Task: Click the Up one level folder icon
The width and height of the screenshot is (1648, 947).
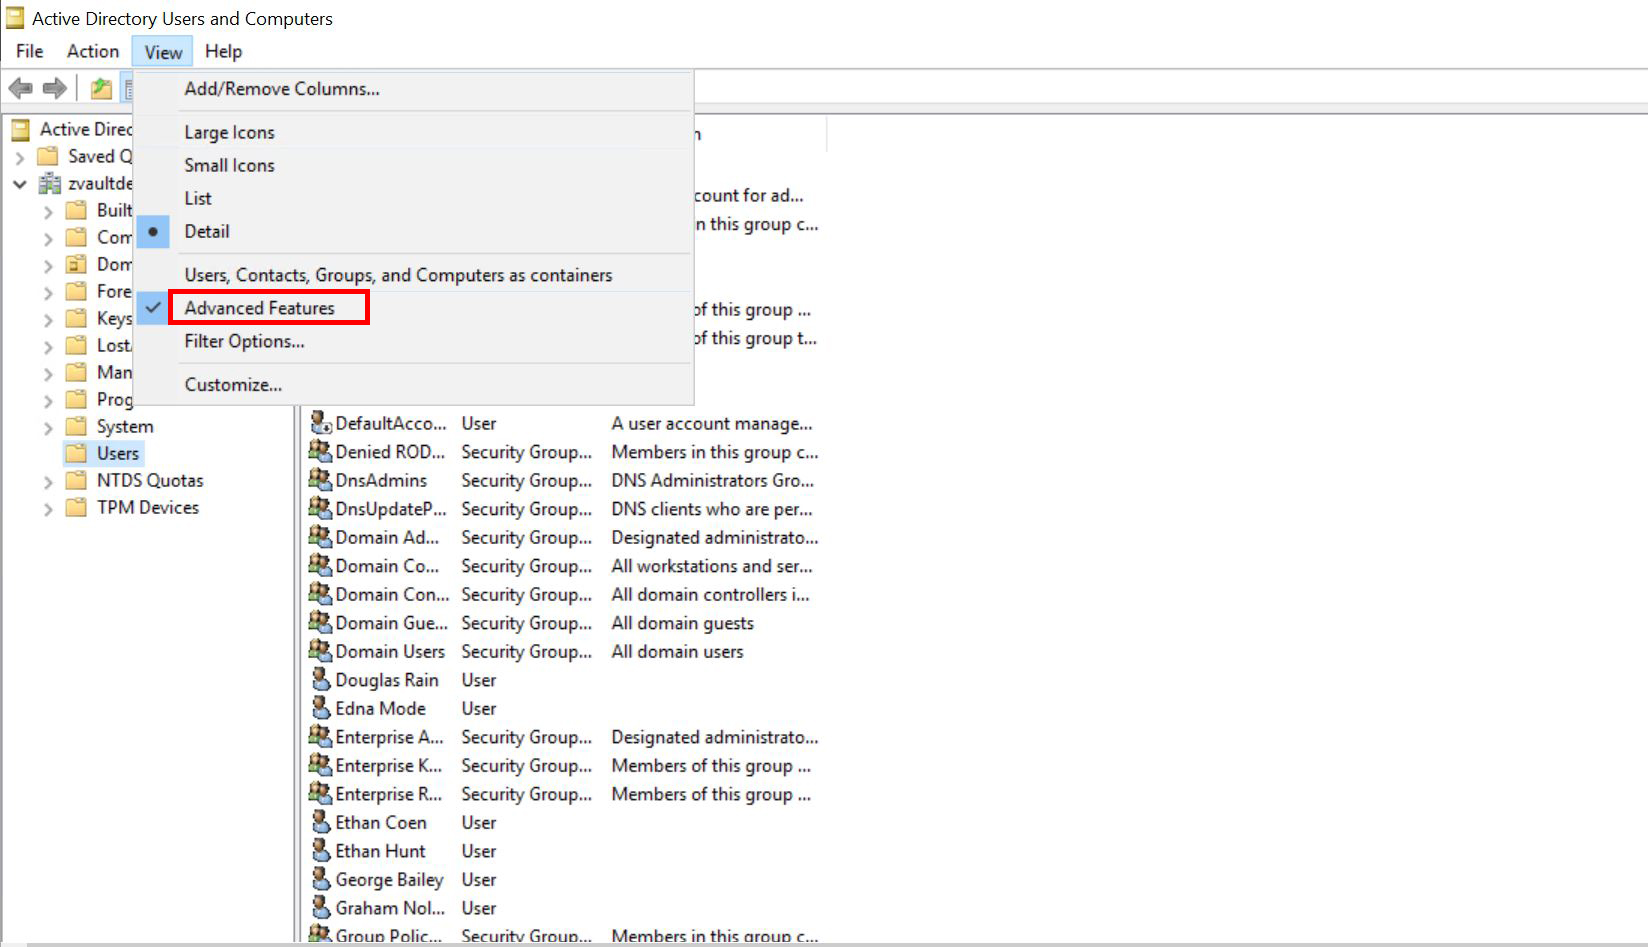Action: [x=101, y=88]
